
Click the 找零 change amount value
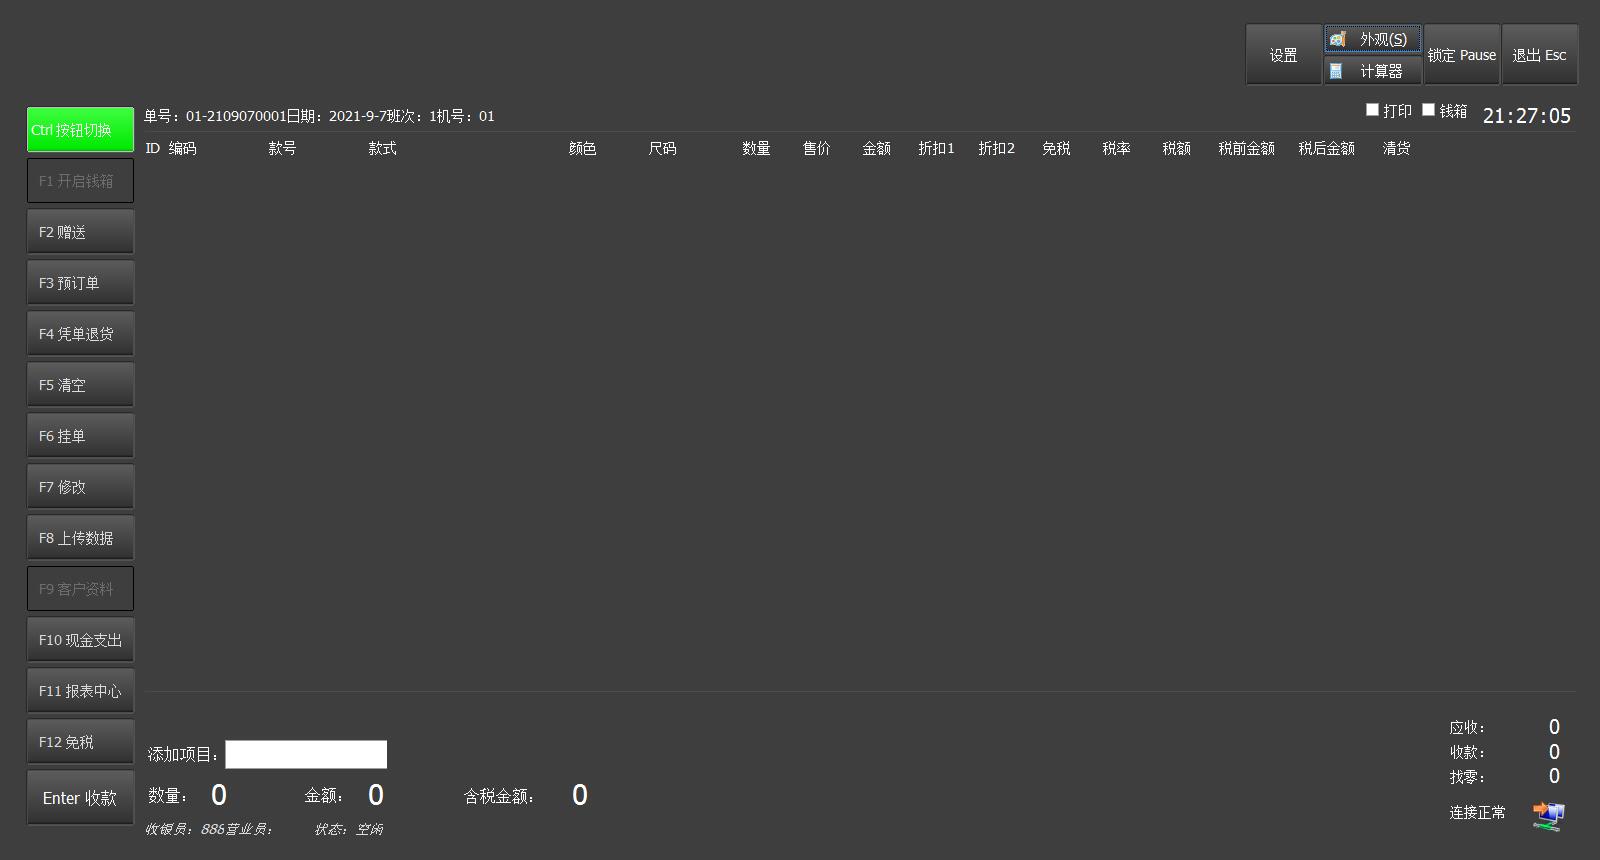pos(1554,776)
